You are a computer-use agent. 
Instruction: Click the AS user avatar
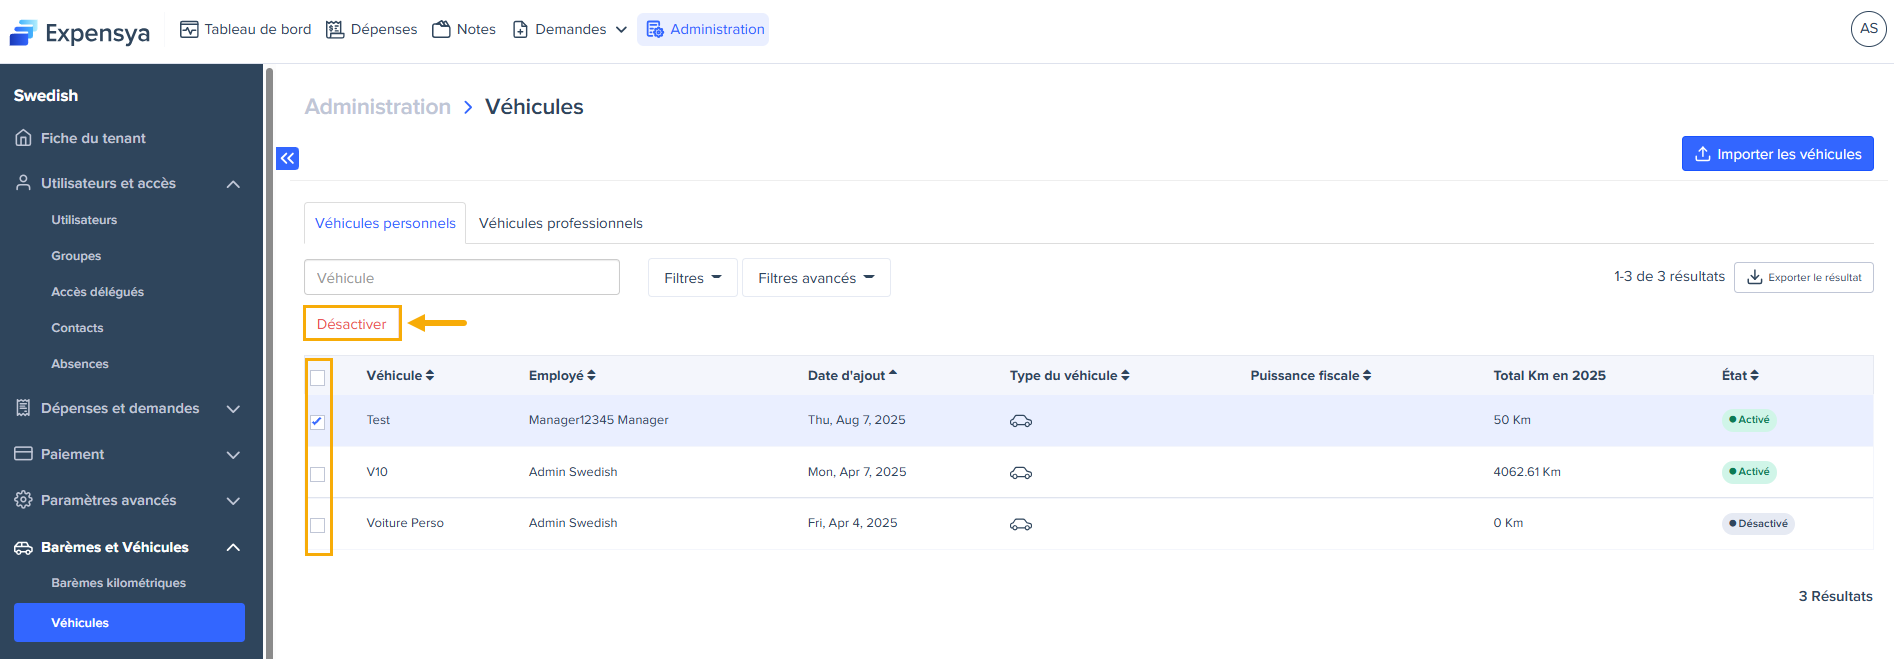pyautogui.click(x=1868, y=29)
